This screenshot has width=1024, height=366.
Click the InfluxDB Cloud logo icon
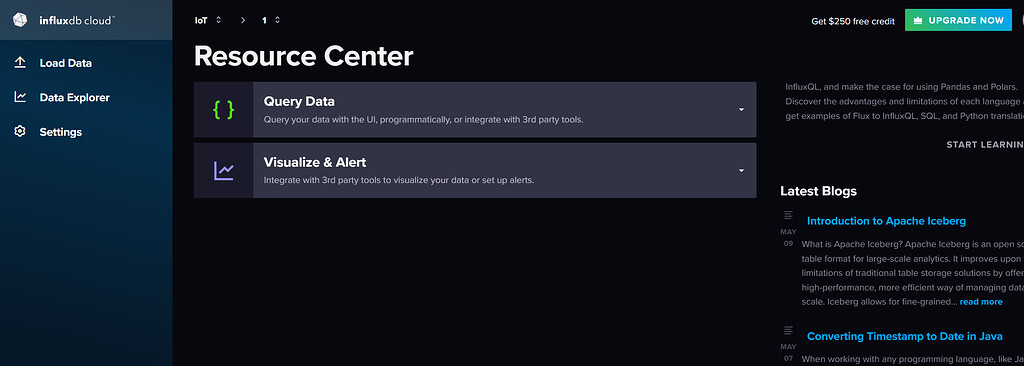point(20,20)
